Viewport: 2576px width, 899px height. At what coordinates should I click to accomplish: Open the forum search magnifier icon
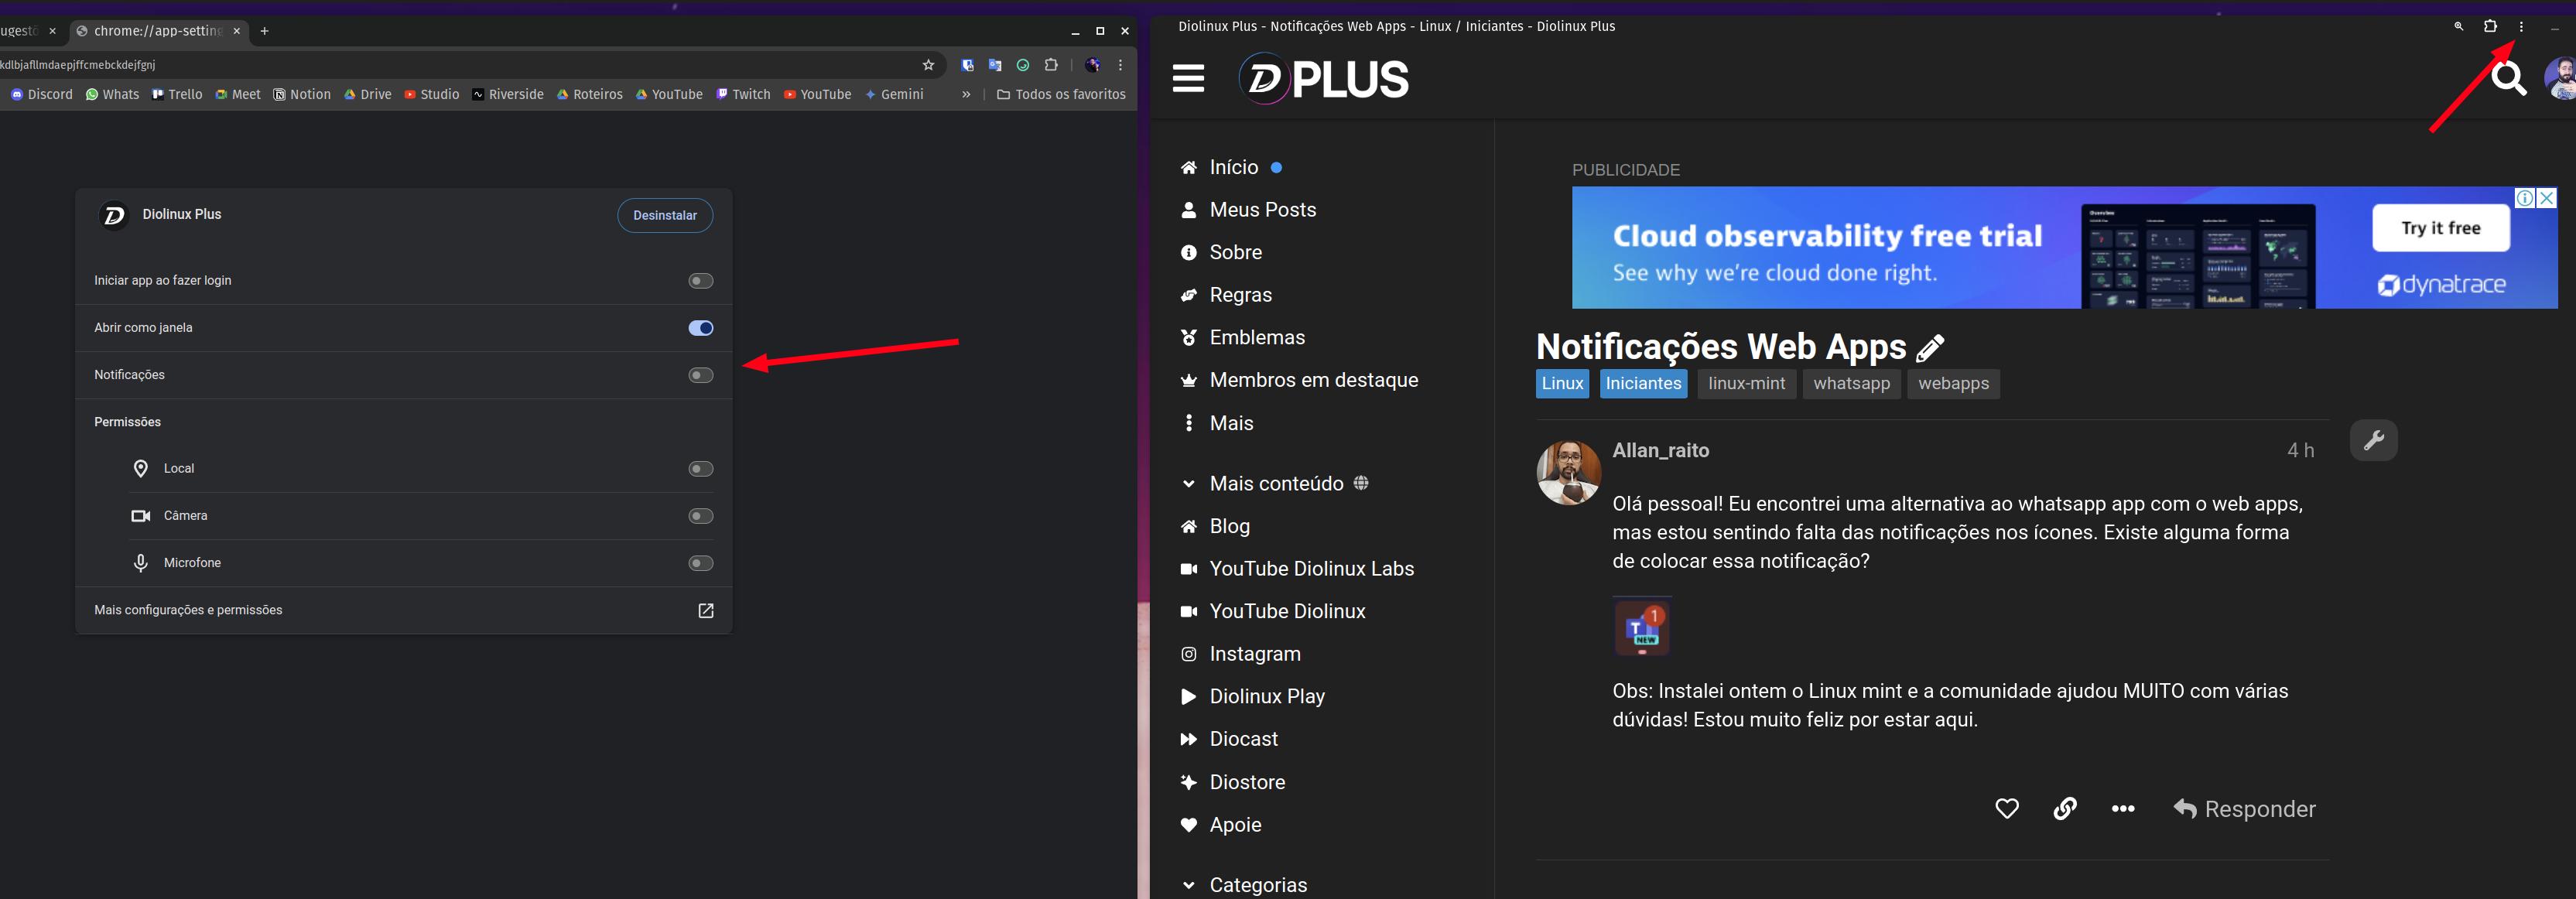coord(2508,78)
